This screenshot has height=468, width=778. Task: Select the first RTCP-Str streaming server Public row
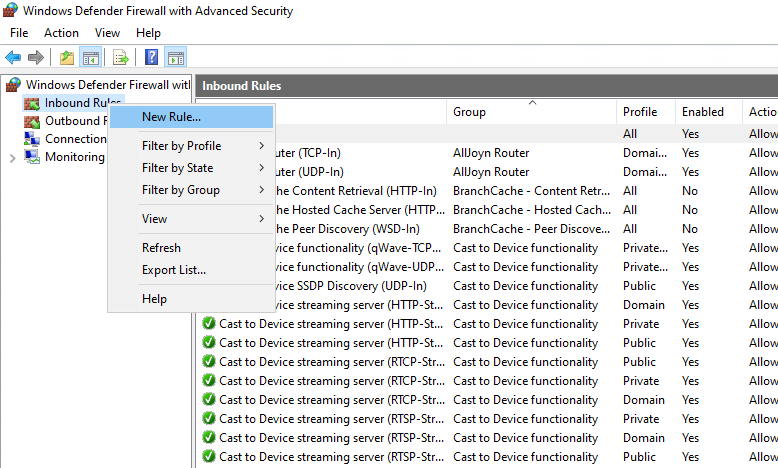point(486,362)
